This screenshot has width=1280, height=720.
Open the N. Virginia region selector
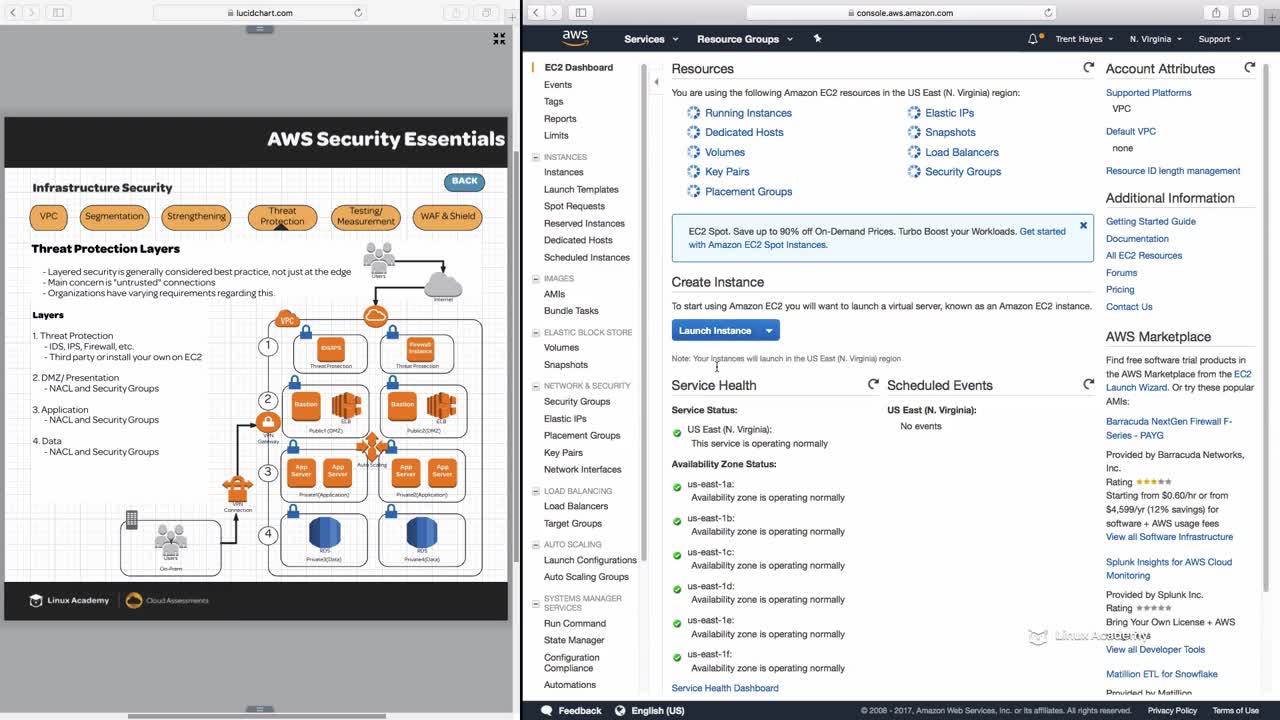(x=1155, y=39)
